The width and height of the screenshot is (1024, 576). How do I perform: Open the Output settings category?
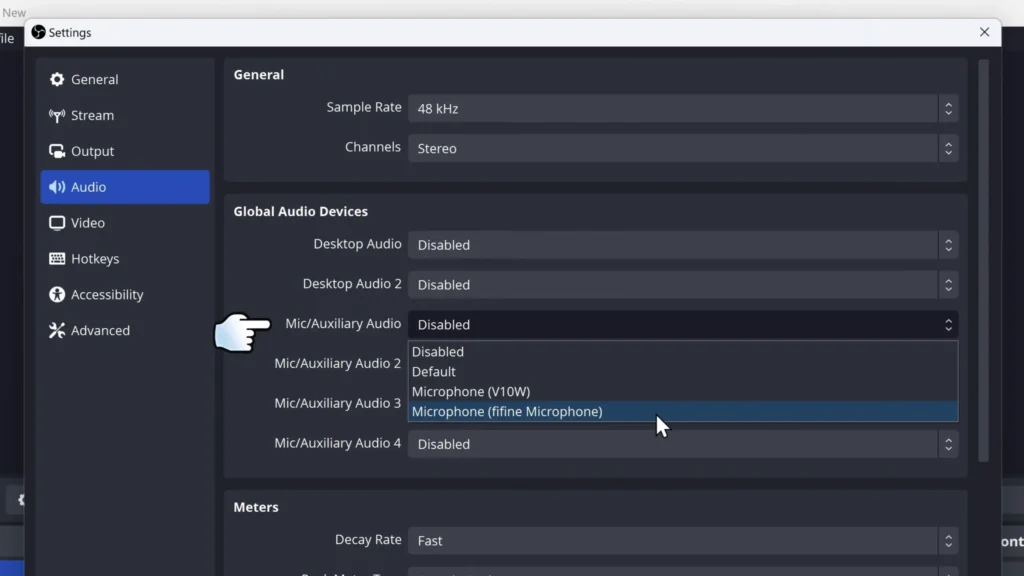point(125,152)
